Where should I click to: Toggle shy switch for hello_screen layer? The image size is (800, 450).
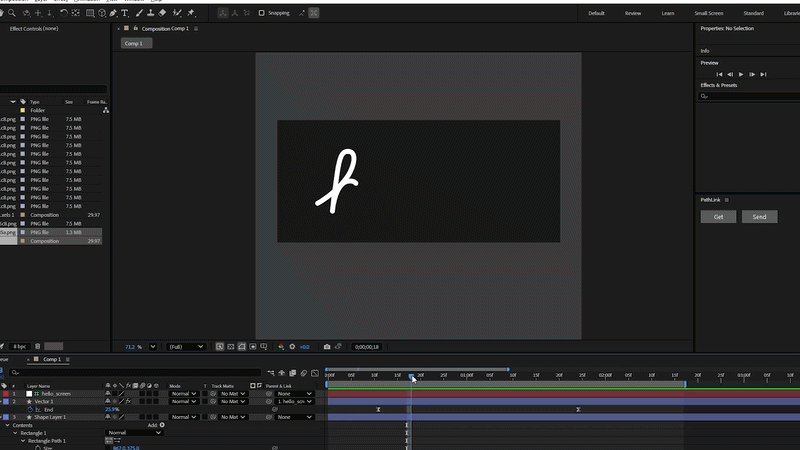click(108, 394)
